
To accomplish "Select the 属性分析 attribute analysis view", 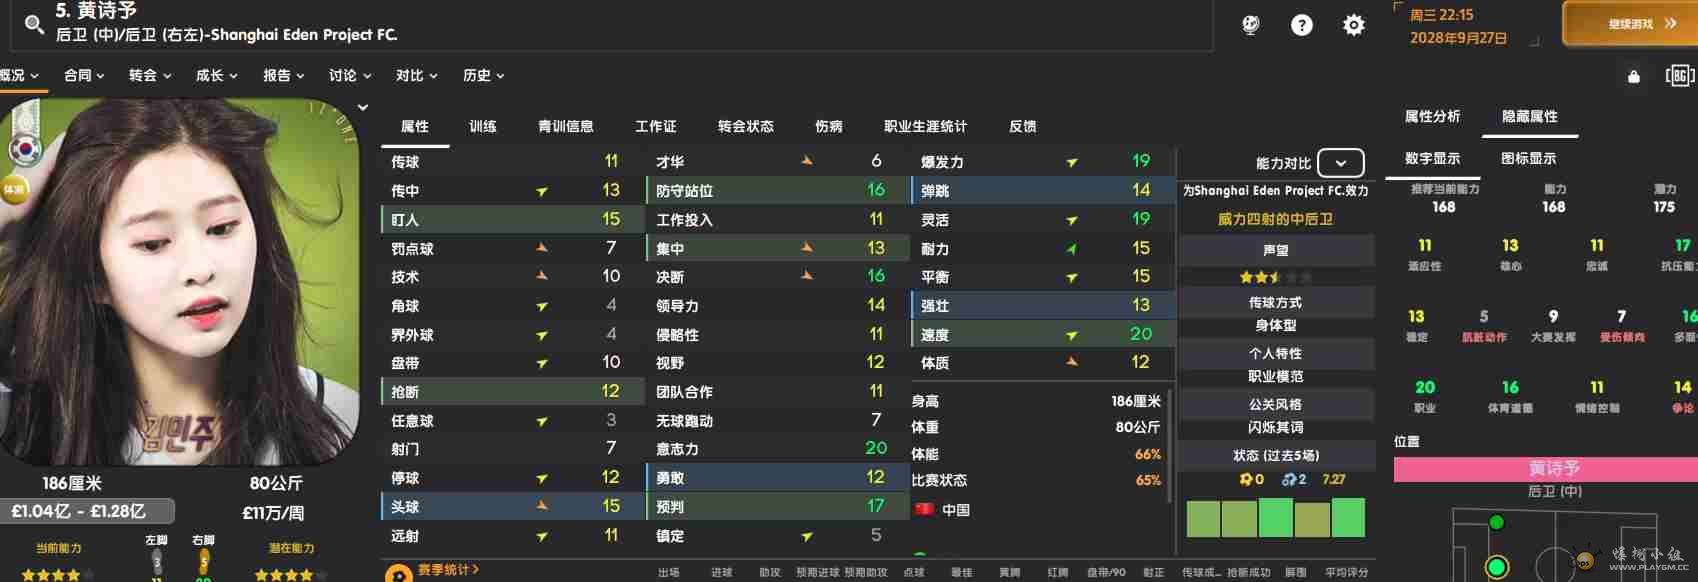I will (1432, 116).
